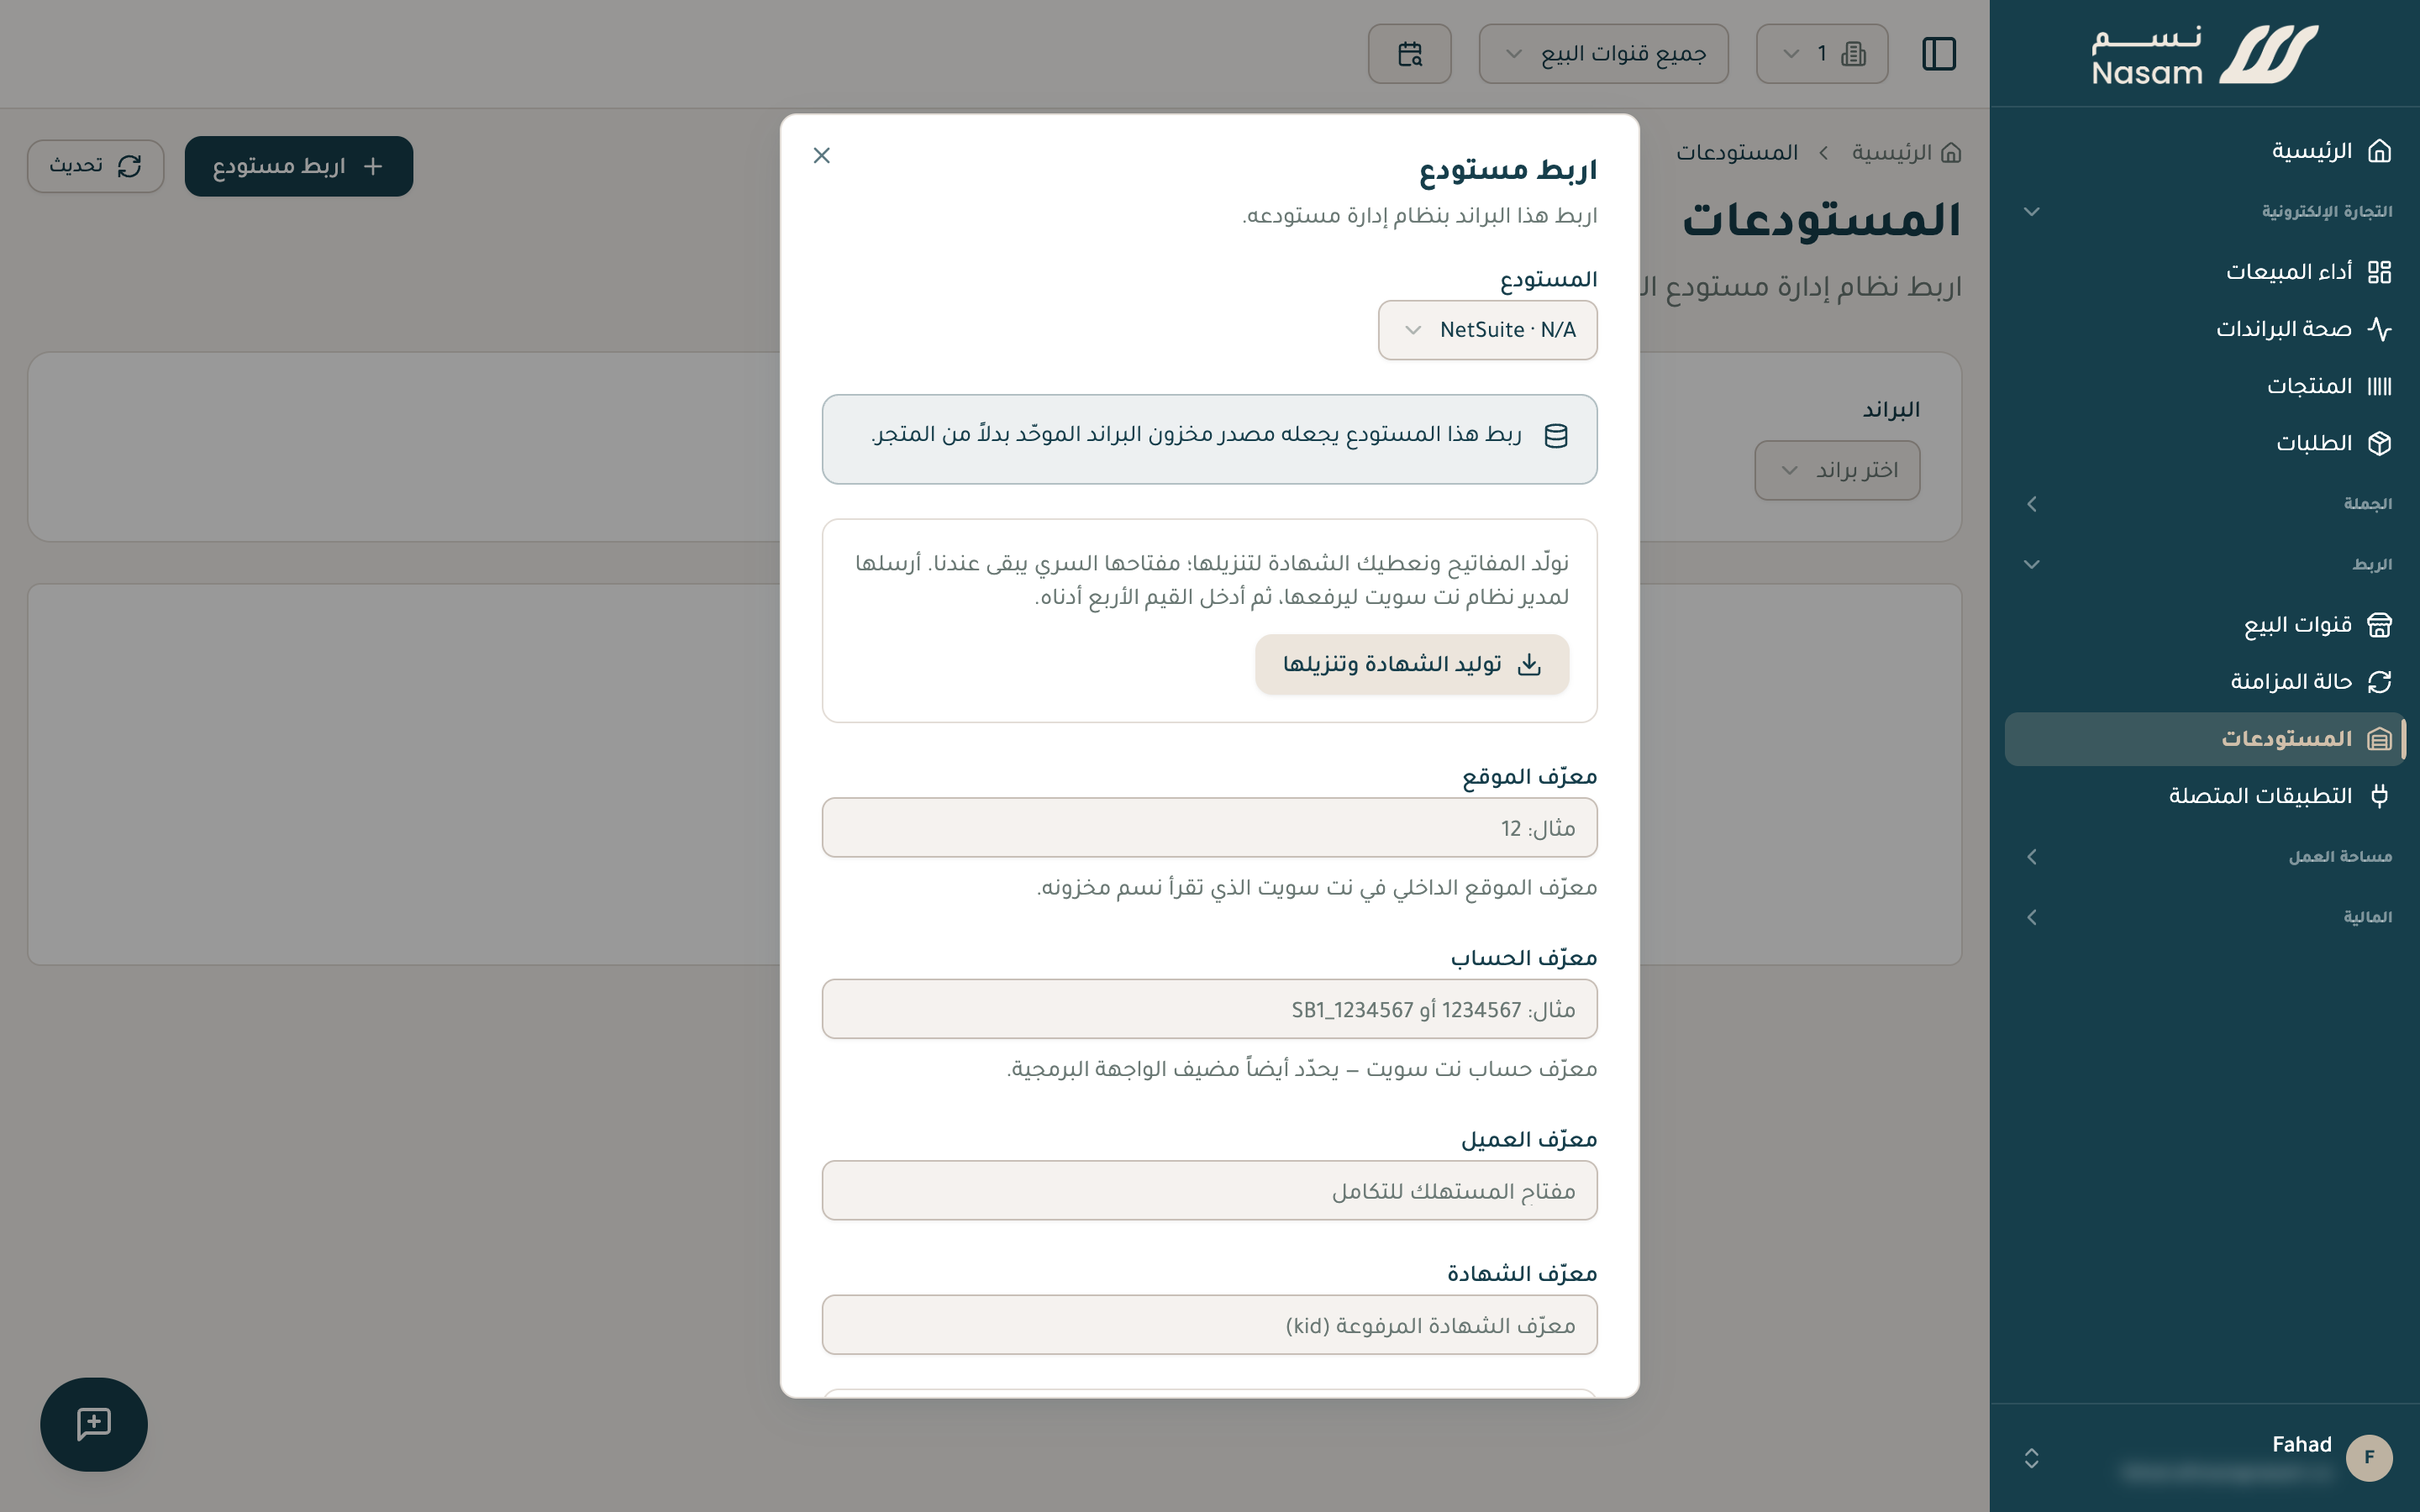Focus the معرّف العميل input field
The image size is (2420, 1512).
click(1209, 1191)
